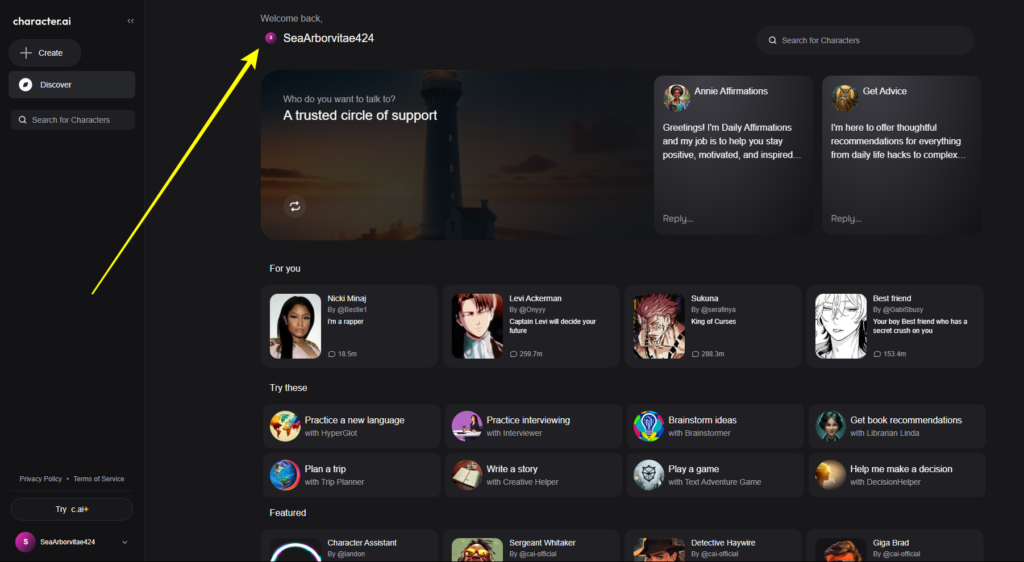Click Plan a trip suggestion
1024x562 pixels.
(351, 475)
